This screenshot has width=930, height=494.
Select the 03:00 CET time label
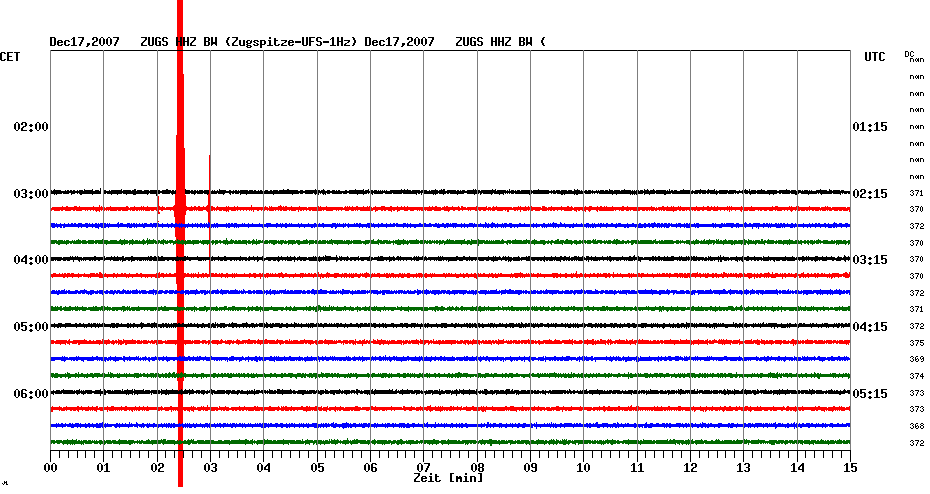(31, 194)
